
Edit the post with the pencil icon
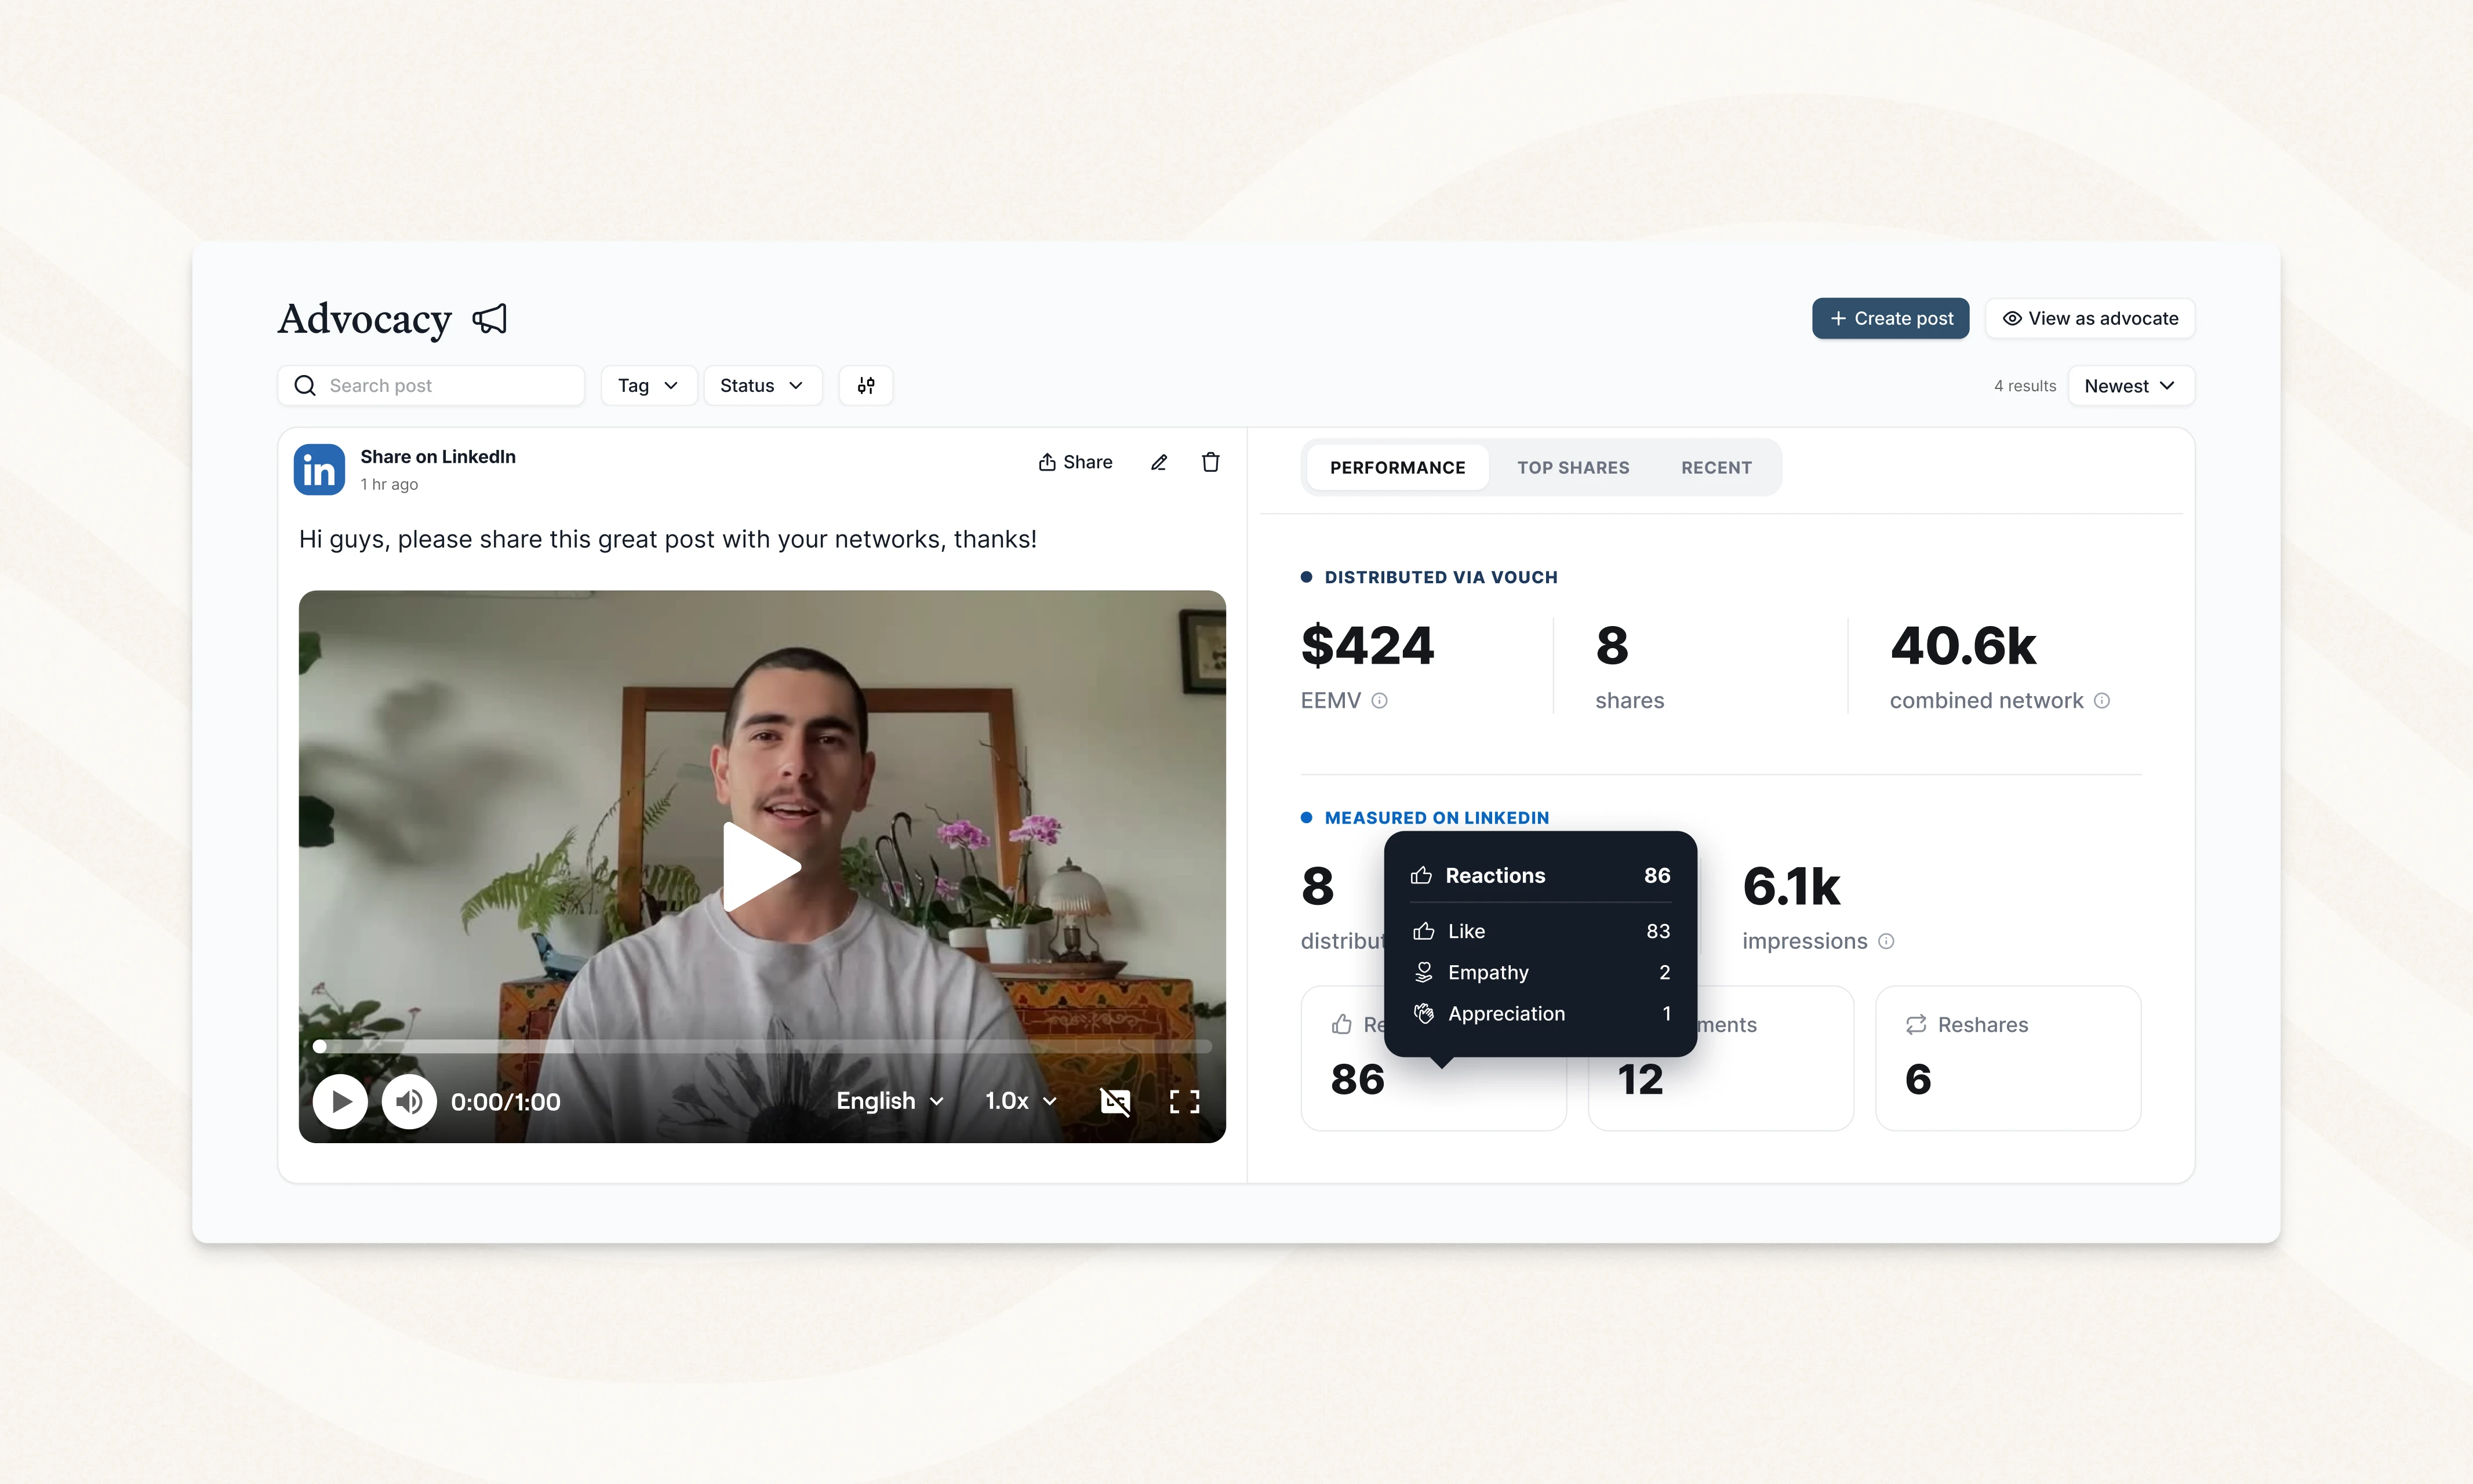(1159, 462)
